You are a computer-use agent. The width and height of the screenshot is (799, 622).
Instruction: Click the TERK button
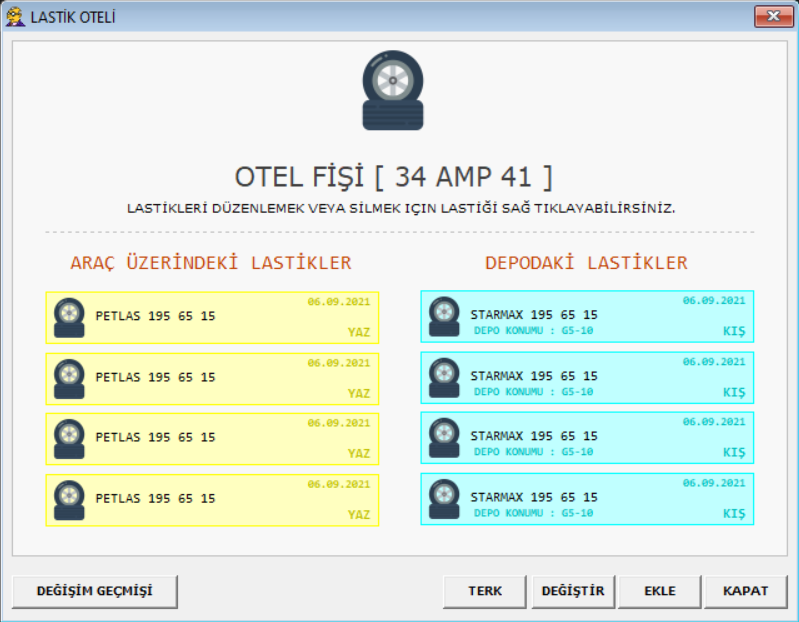click(x=485, y=591)
